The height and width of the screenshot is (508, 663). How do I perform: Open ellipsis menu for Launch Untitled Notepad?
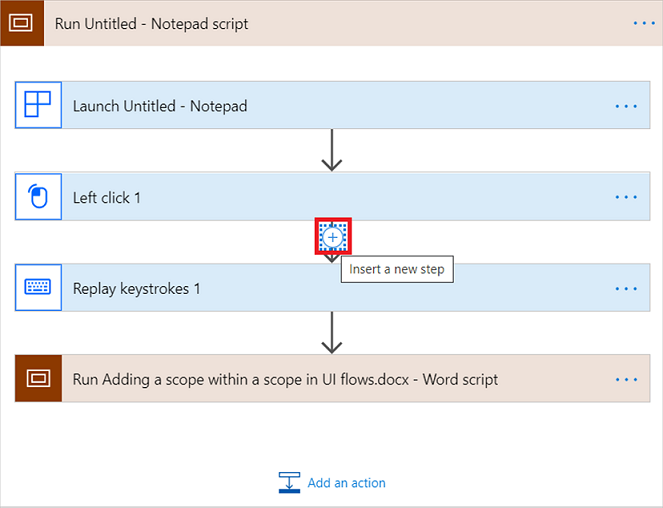pyautogui.click(x=626, y=106)
